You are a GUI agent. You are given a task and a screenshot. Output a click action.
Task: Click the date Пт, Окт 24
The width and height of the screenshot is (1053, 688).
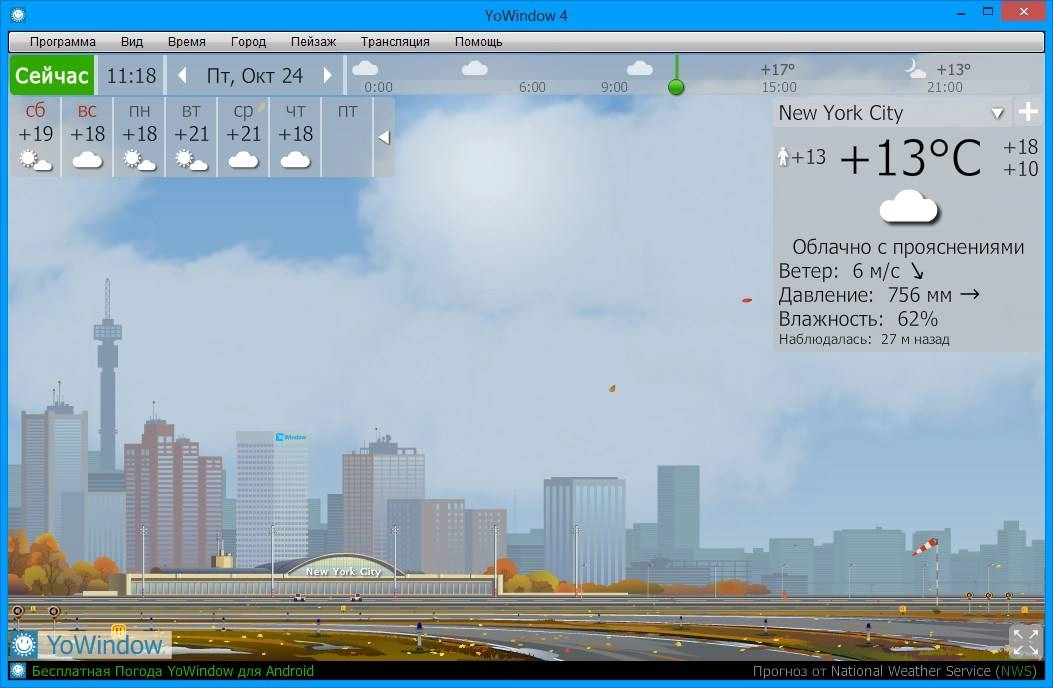point(255,76)
